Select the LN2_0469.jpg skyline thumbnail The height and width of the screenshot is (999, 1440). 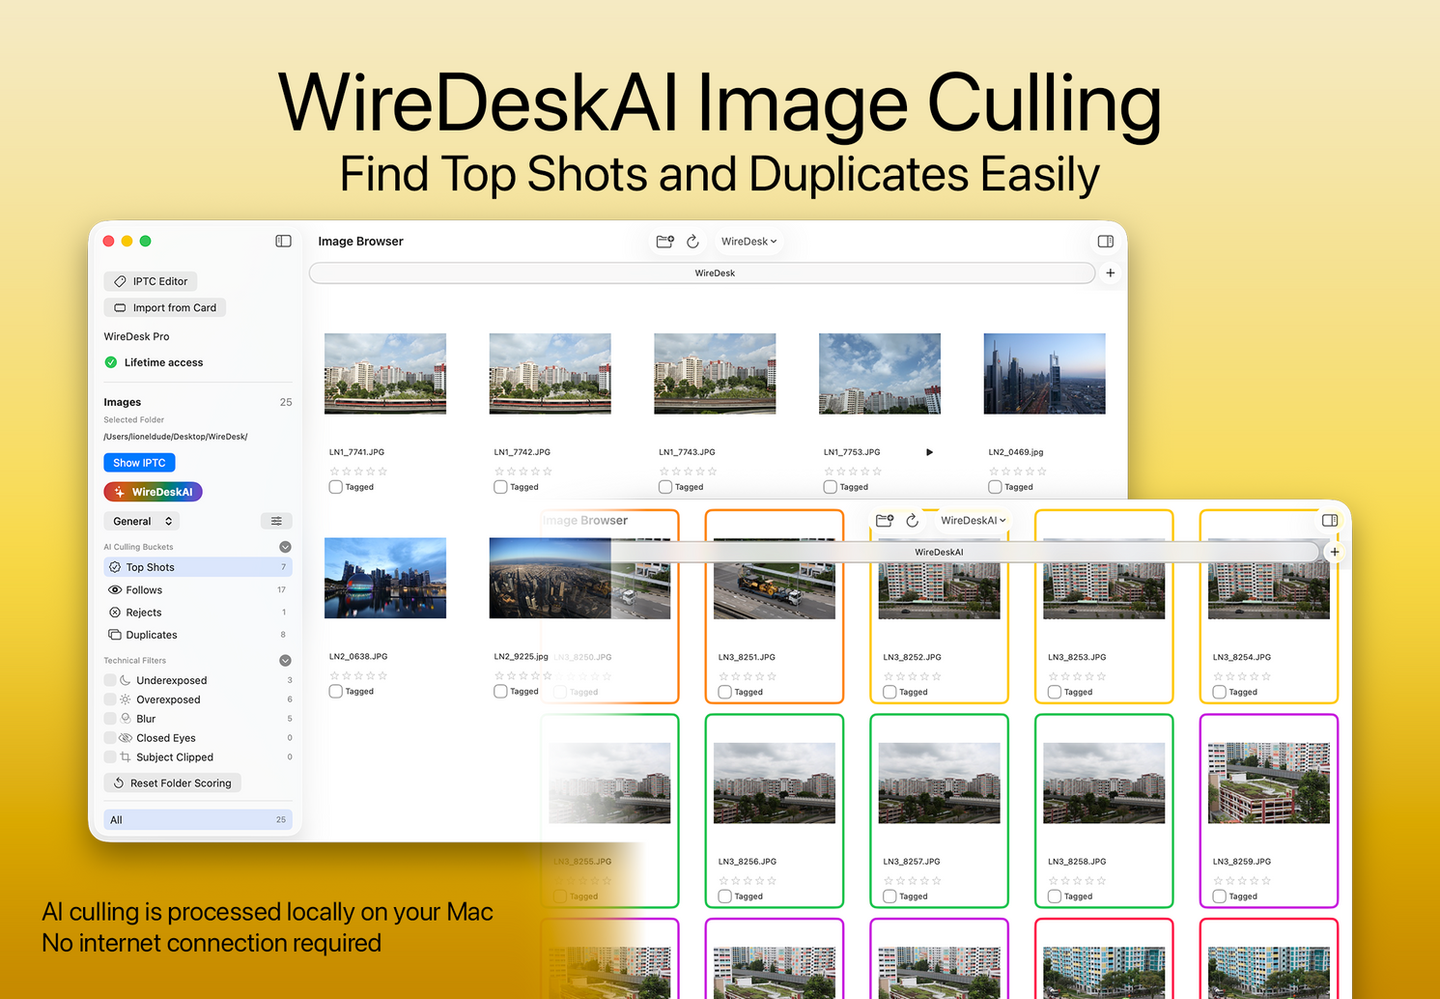1045,373
